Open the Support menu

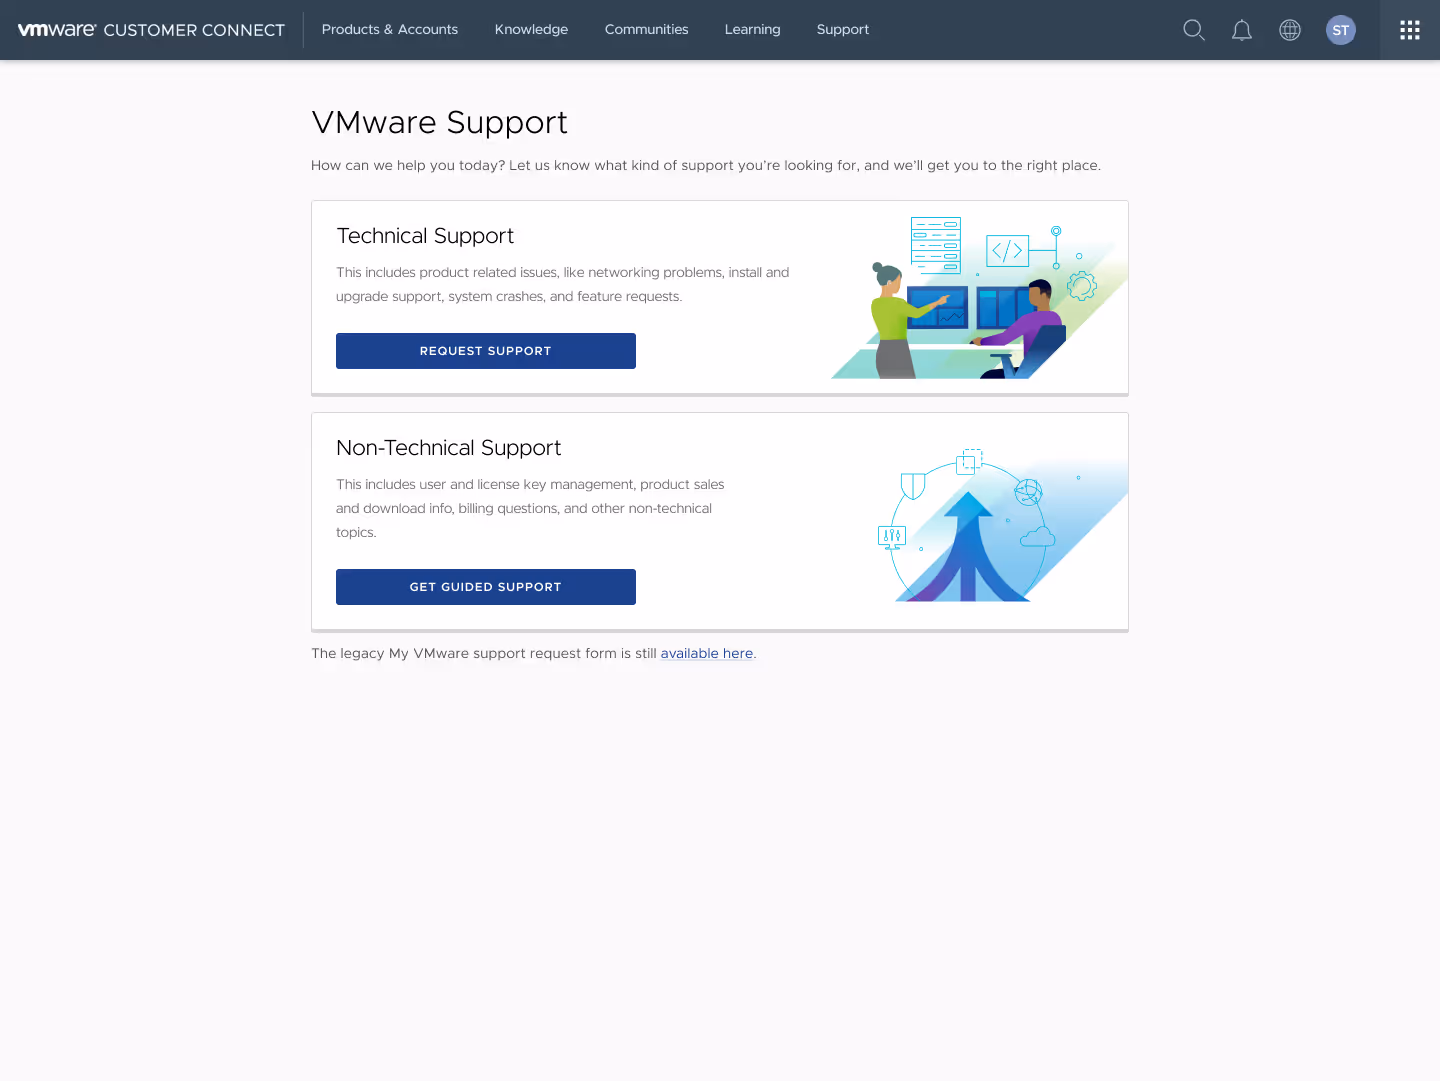tap(843, 30)
